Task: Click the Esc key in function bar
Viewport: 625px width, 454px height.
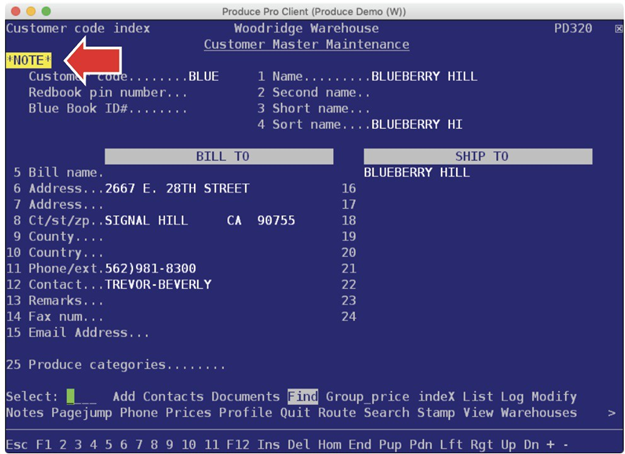Action: (x=17, y=444)
